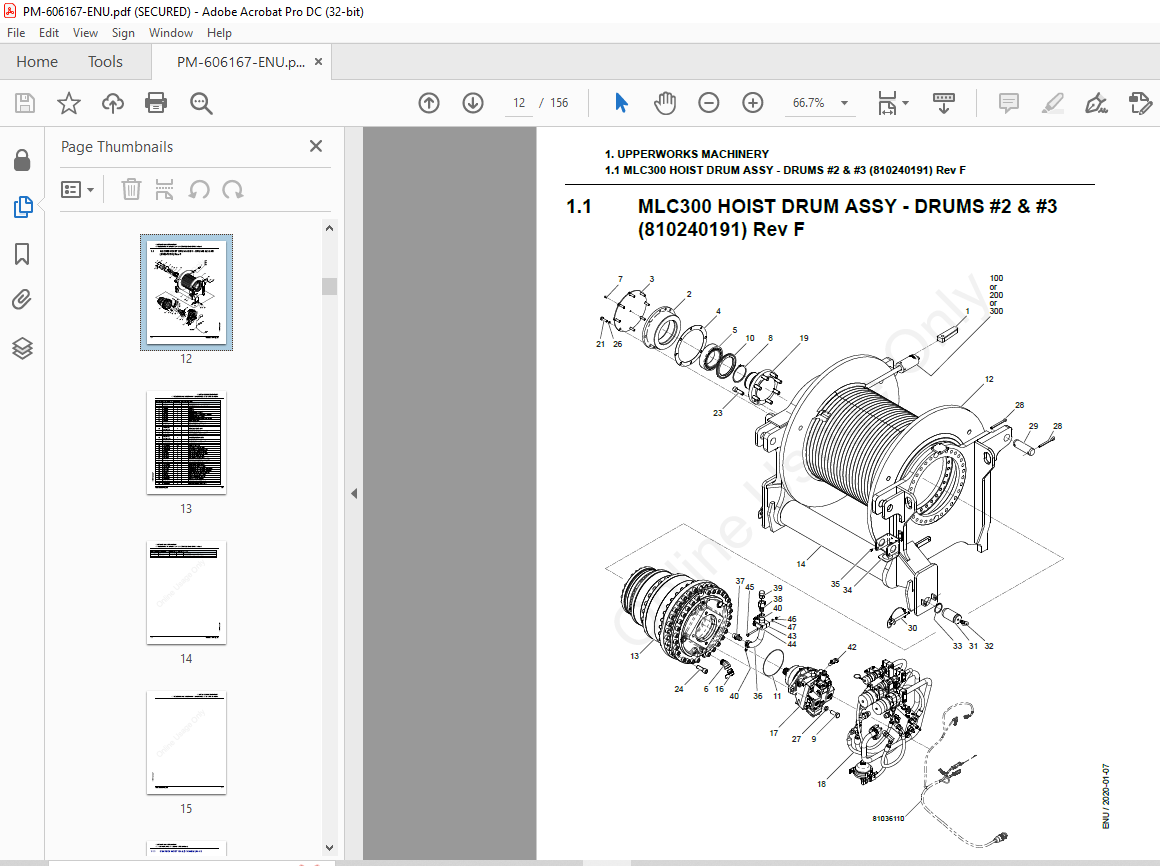Open thumbnail options menu dropdown
This screenshot has height=866, width=1160.
coord(78,190)
